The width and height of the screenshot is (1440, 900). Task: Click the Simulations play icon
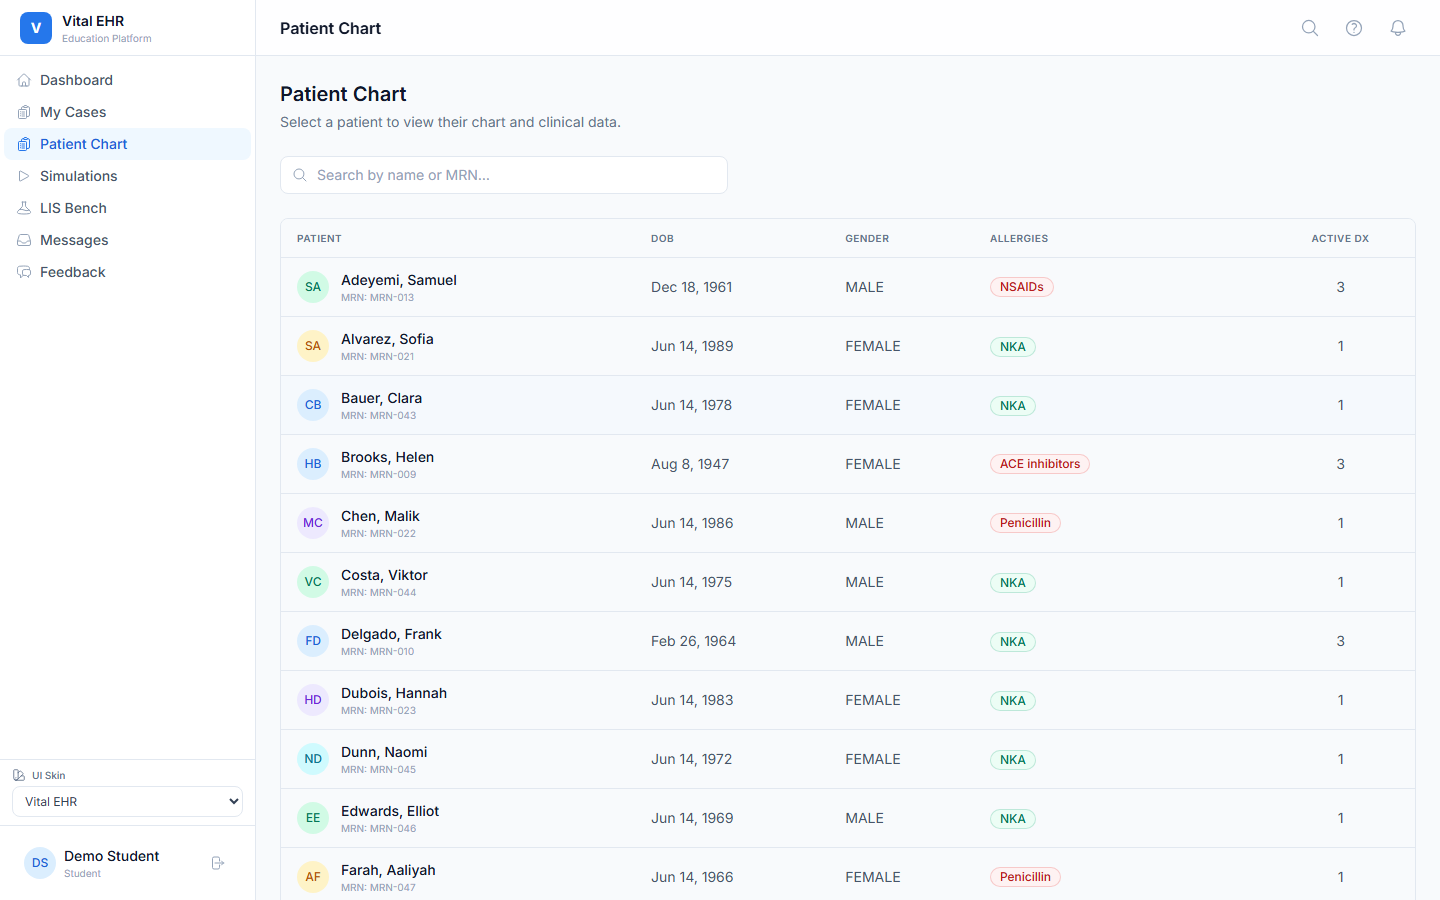point(24,176)
